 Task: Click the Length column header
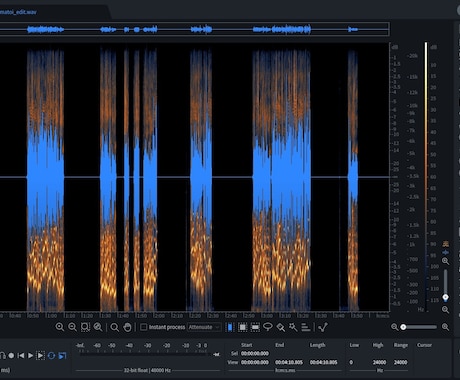(317, 345)
